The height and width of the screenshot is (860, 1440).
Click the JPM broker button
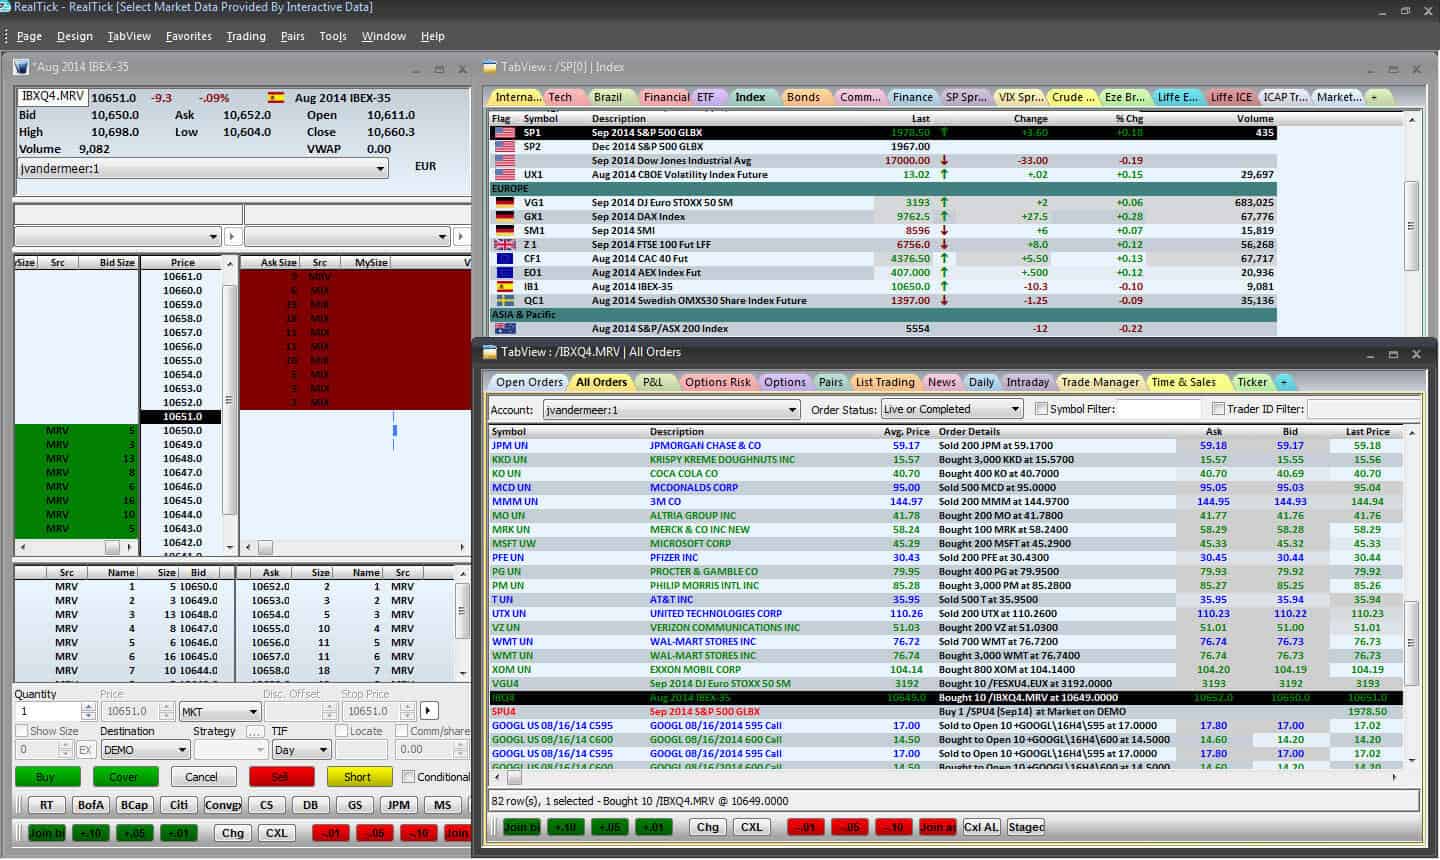[x=398, y=804]
